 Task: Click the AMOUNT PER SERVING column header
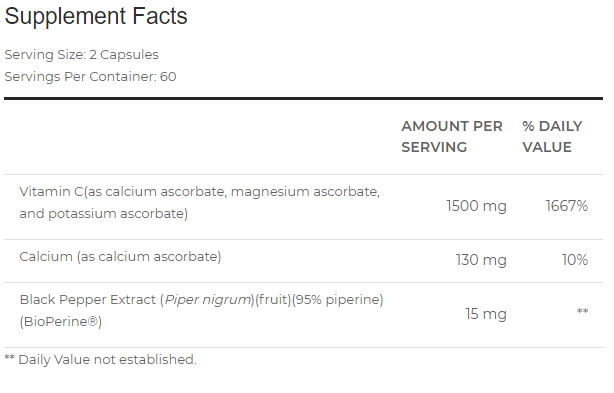452,137
